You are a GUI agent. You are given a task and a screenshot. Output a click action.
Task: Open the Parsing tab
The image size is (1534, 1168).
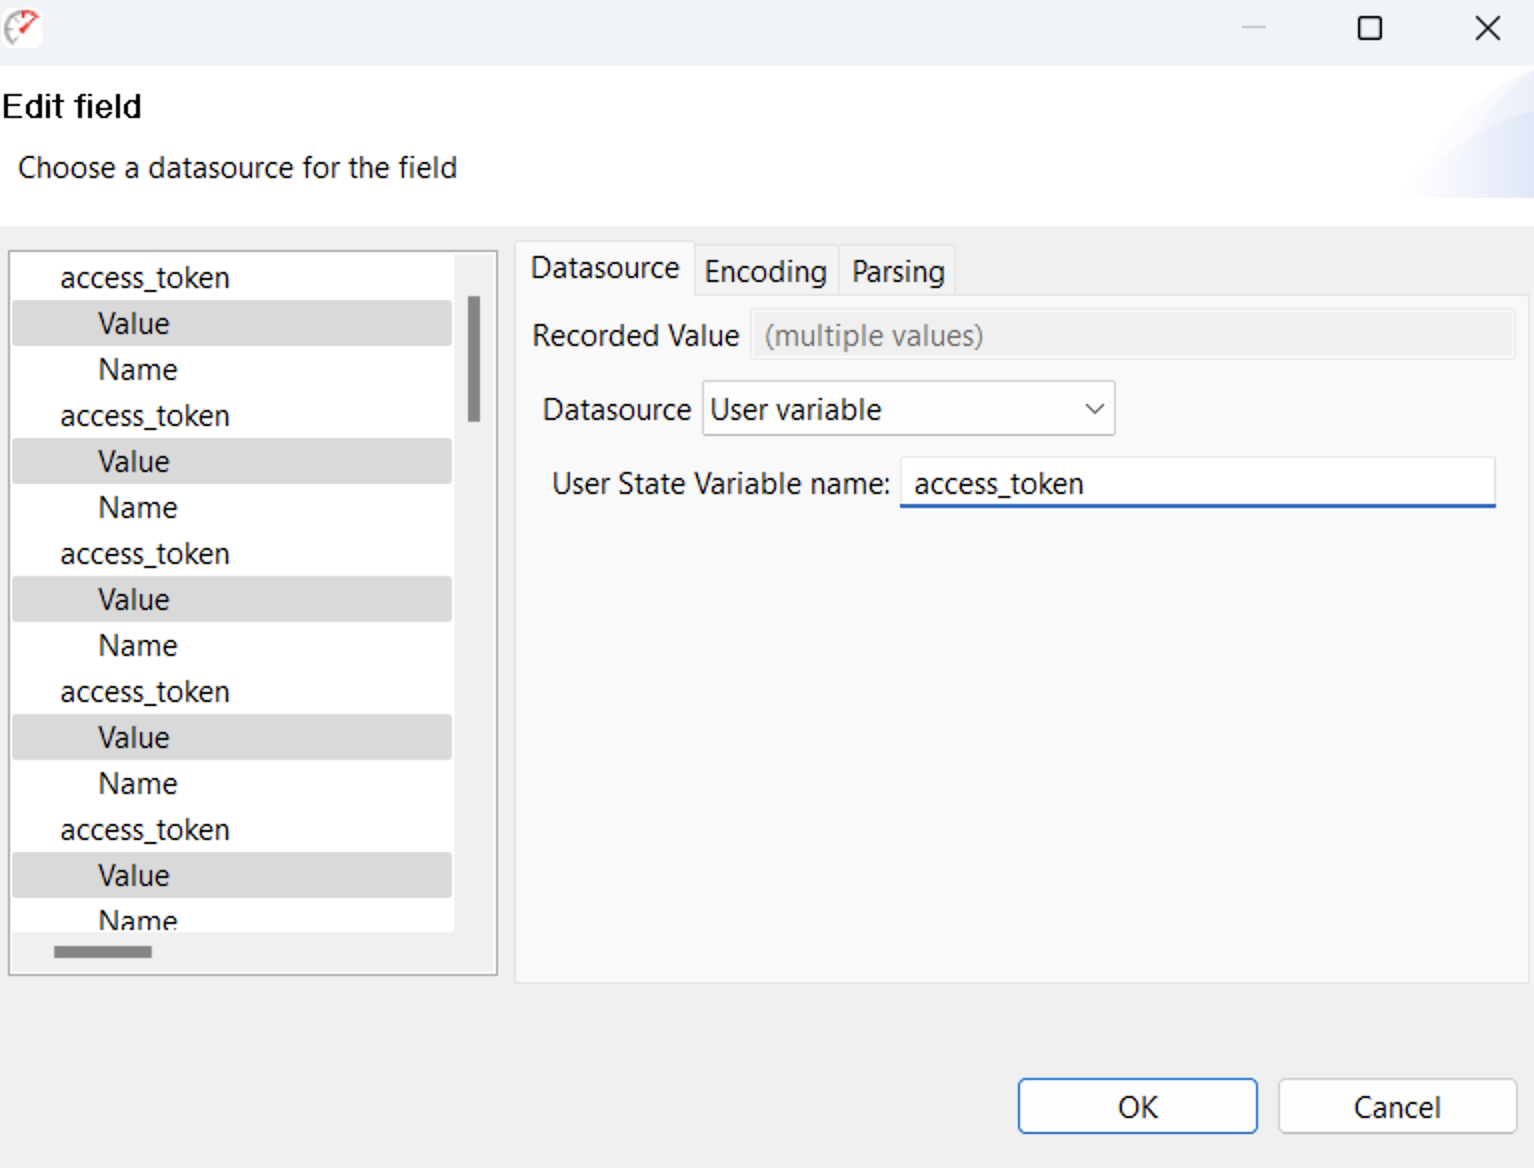(898, 271)
